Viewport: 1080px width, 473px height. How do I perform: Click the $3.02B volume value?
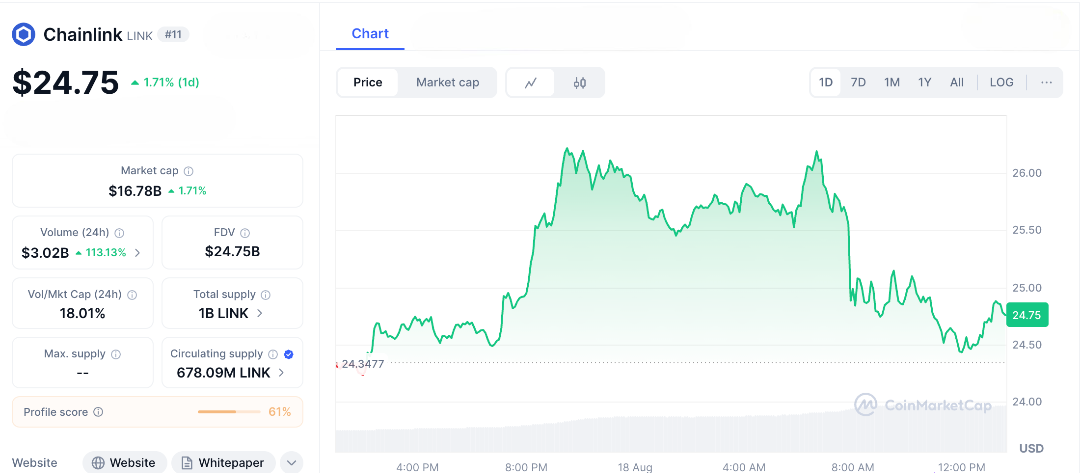(45, 253)
